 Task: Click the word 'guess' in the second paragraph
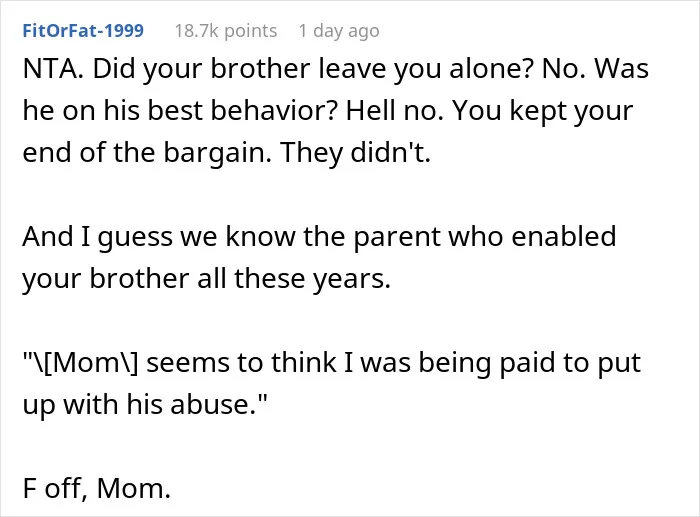tap(135, 238)
